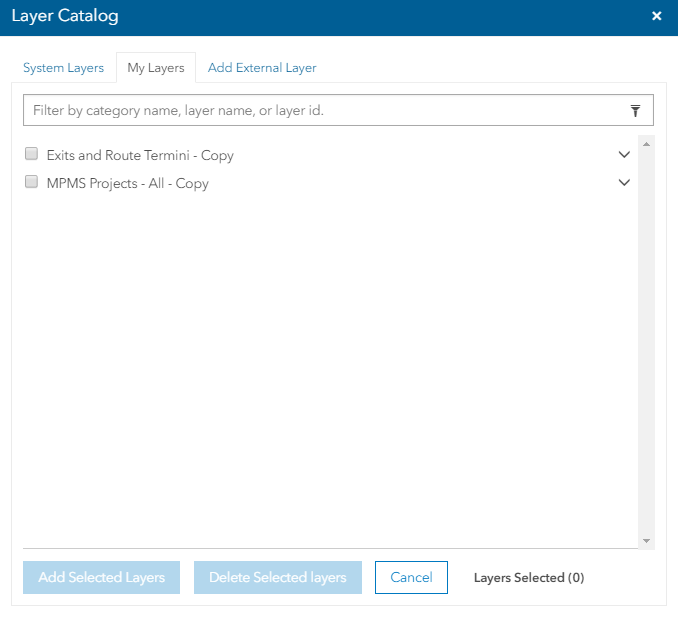Click the scrollbar down arrow
This screenshot has height=623, width=678.
click(647, 541)
